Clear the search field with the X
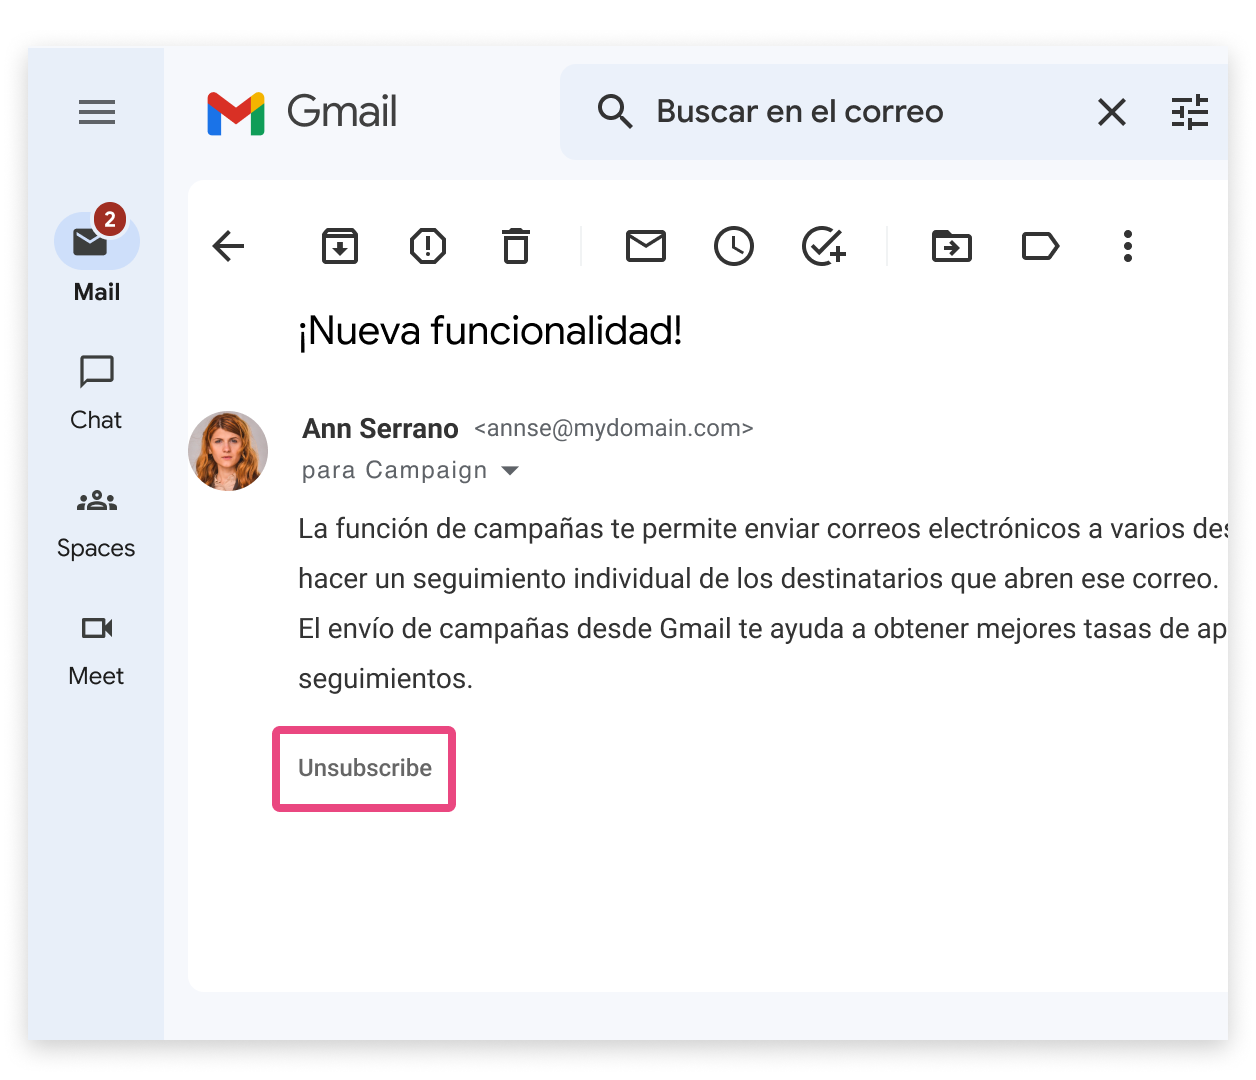This screenshot has width=1256, height=1080. coord(1111,112)
